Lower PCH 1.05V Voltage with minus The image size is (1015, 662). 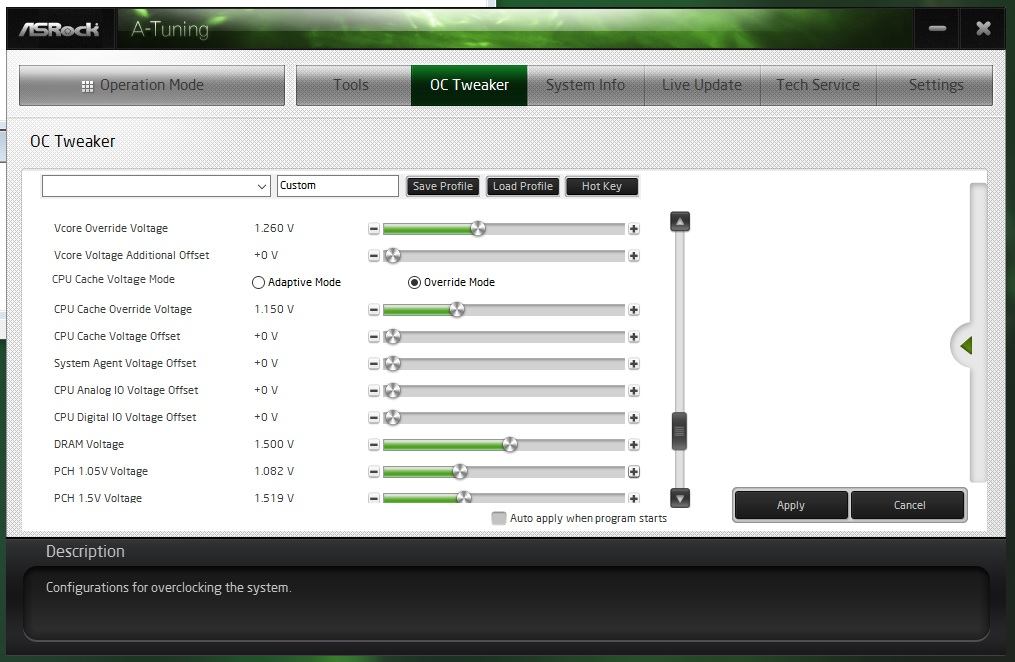click(374, 472)
